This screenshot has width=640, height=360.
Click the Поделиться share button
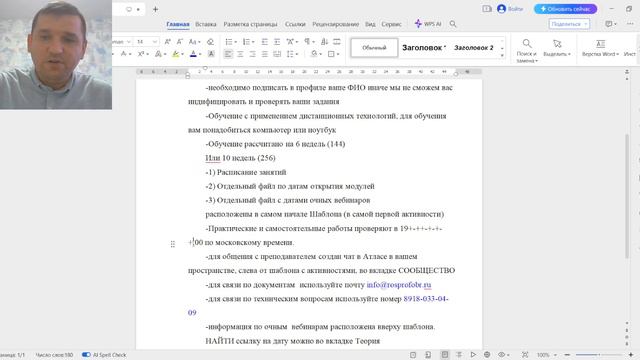[x=569, y=24]
